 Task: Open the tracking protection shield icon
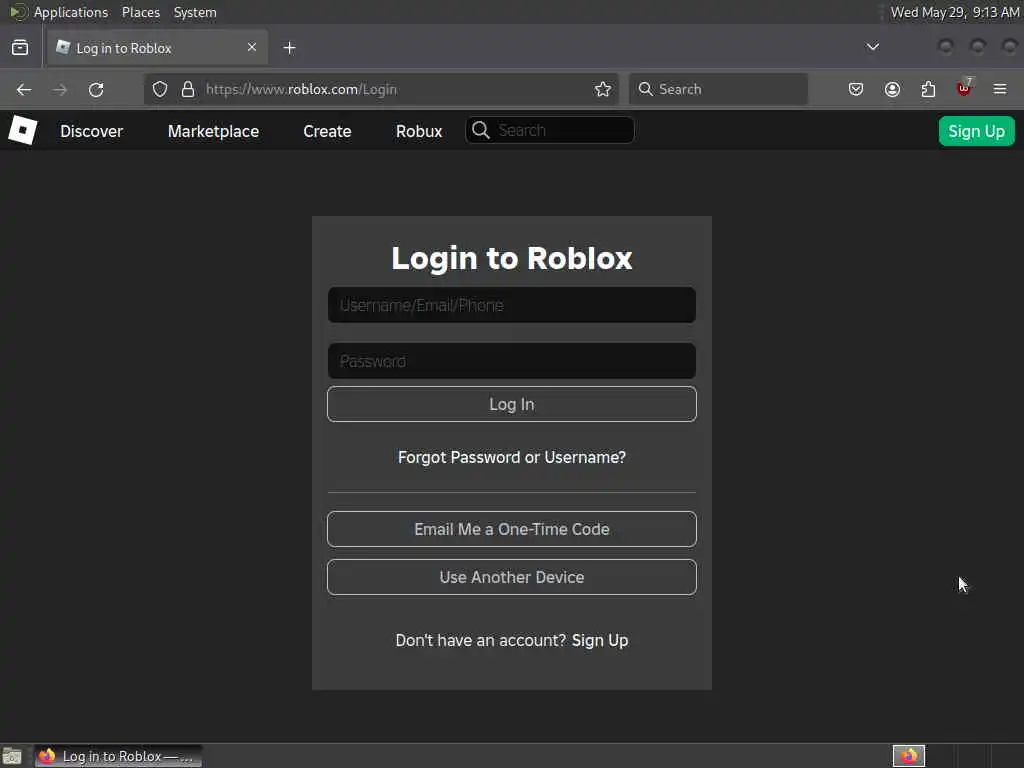(x=160, y=89)
